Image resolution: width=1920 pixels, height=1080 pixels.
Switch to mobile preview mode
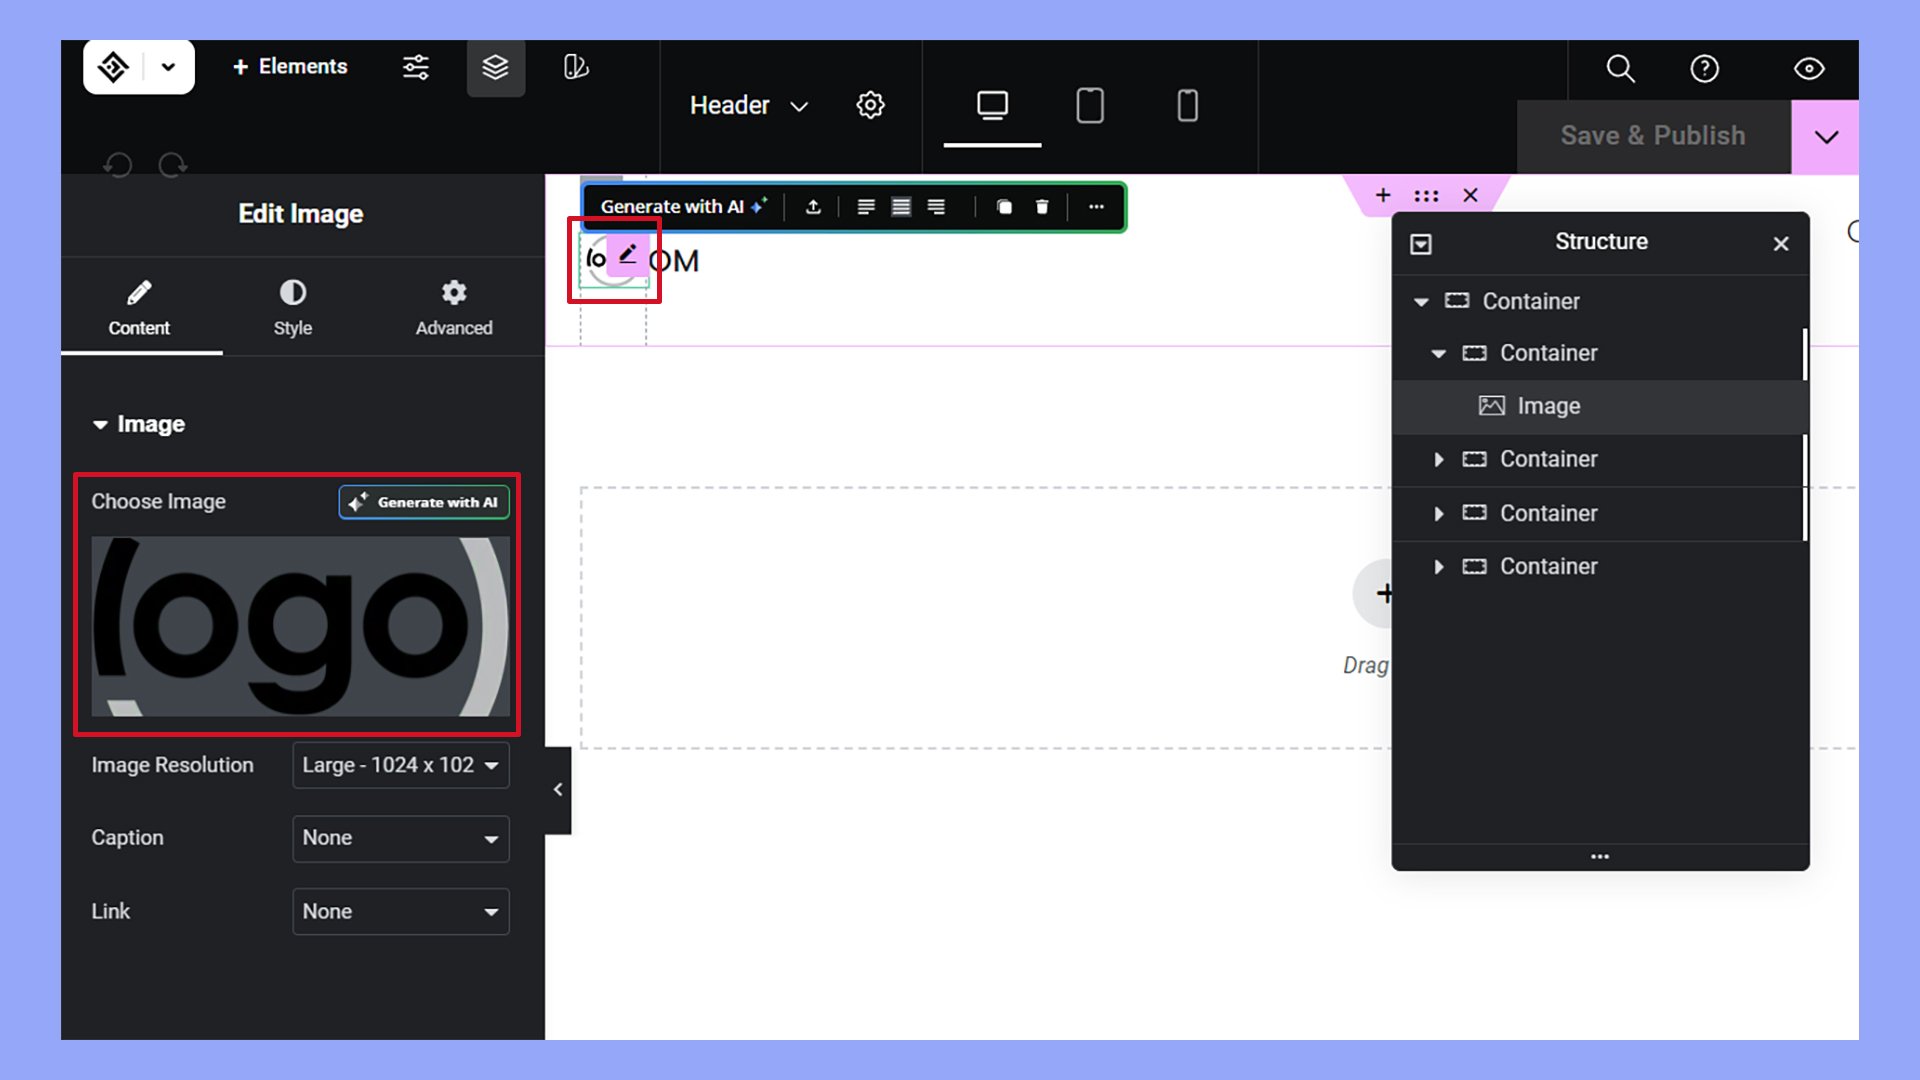click(1186, 105)
